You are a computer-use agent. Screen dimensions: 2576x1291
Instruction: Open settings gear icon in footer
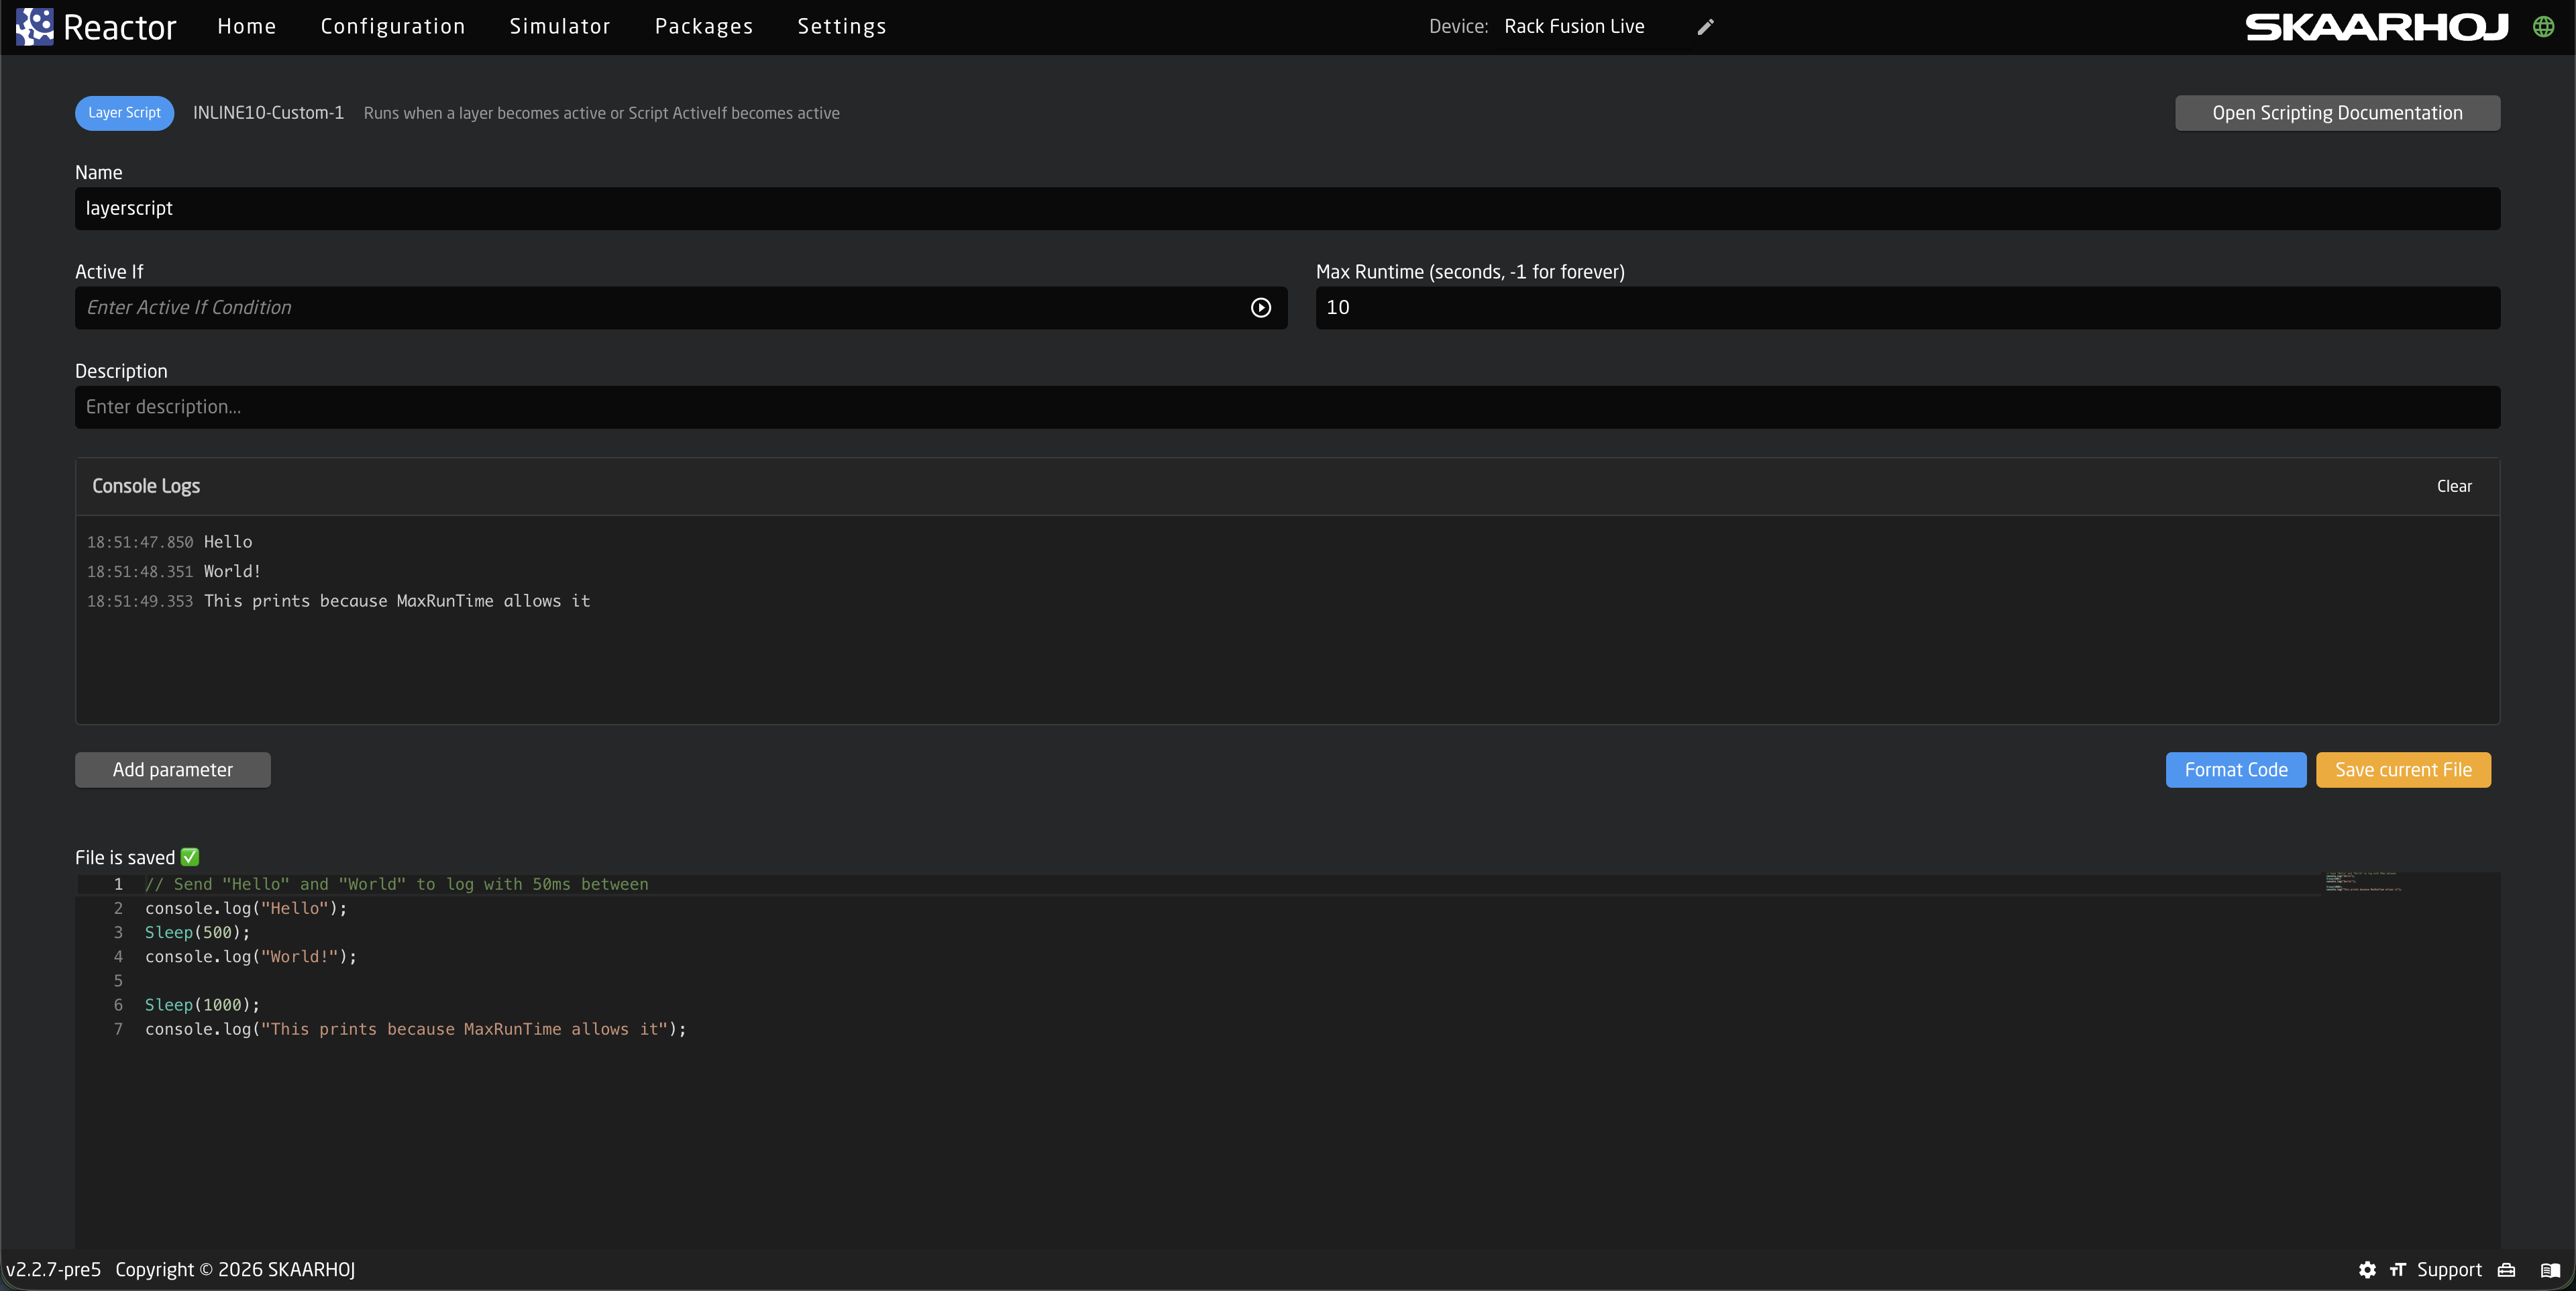tap(2367, 1270)
